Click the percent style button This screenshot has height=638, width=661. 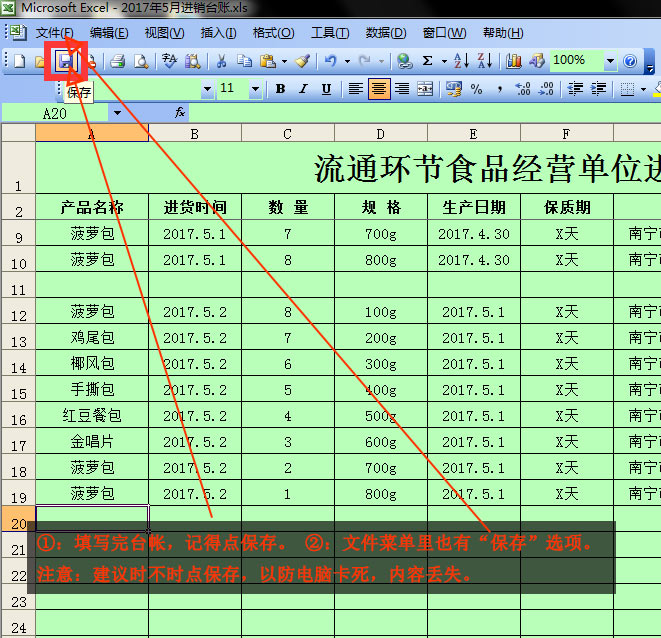[476, 89]
